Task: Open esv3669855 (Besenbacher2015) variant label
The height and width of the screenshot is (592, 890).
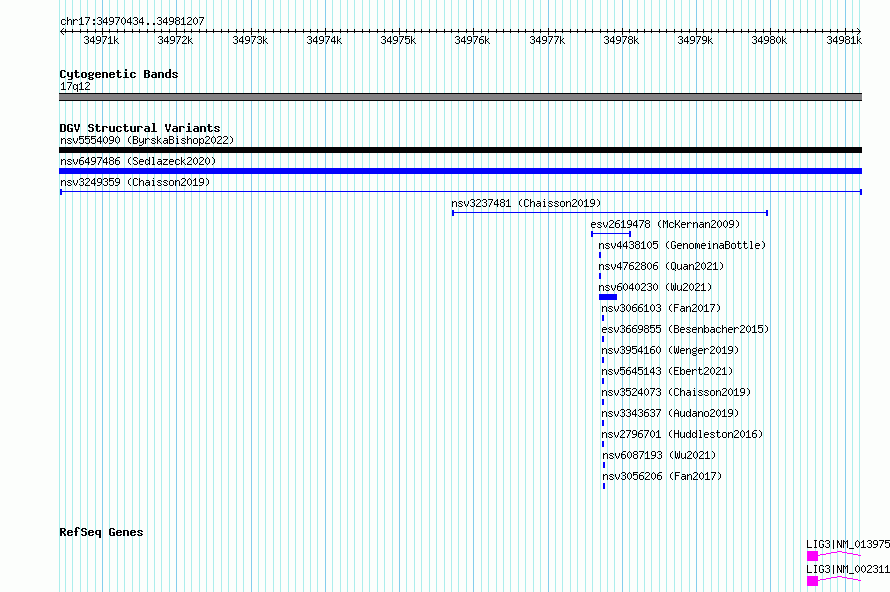Action: point(685,329)
